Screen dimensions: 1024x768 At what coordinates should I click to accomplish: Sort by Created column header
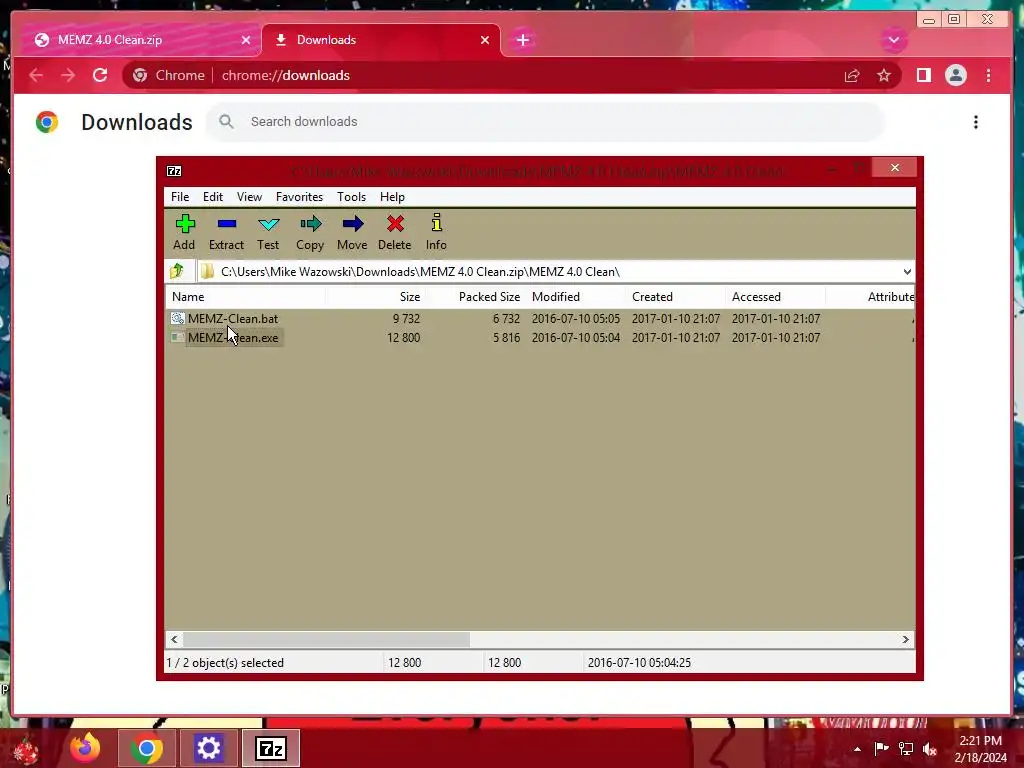pos(675,296)
